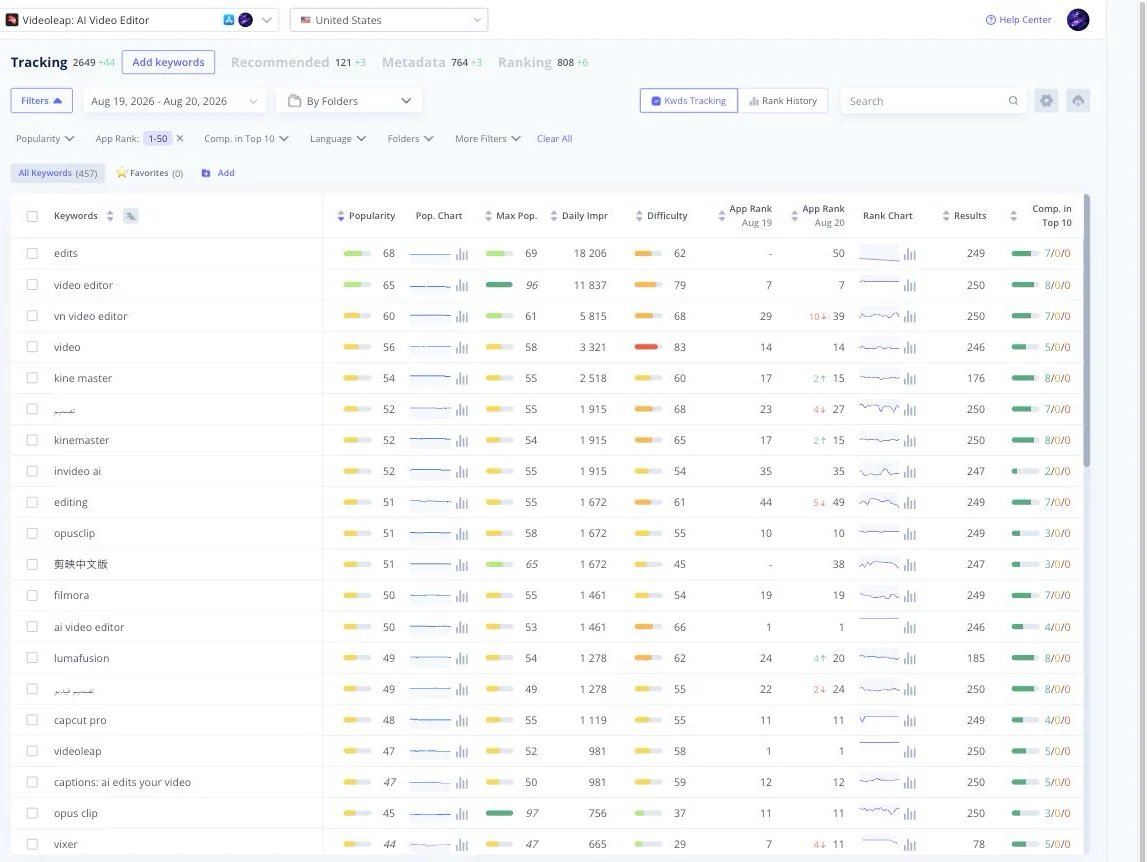Sort the Keywords column
The height and width of the screenshot is (862, 1147).
point(110,216)
